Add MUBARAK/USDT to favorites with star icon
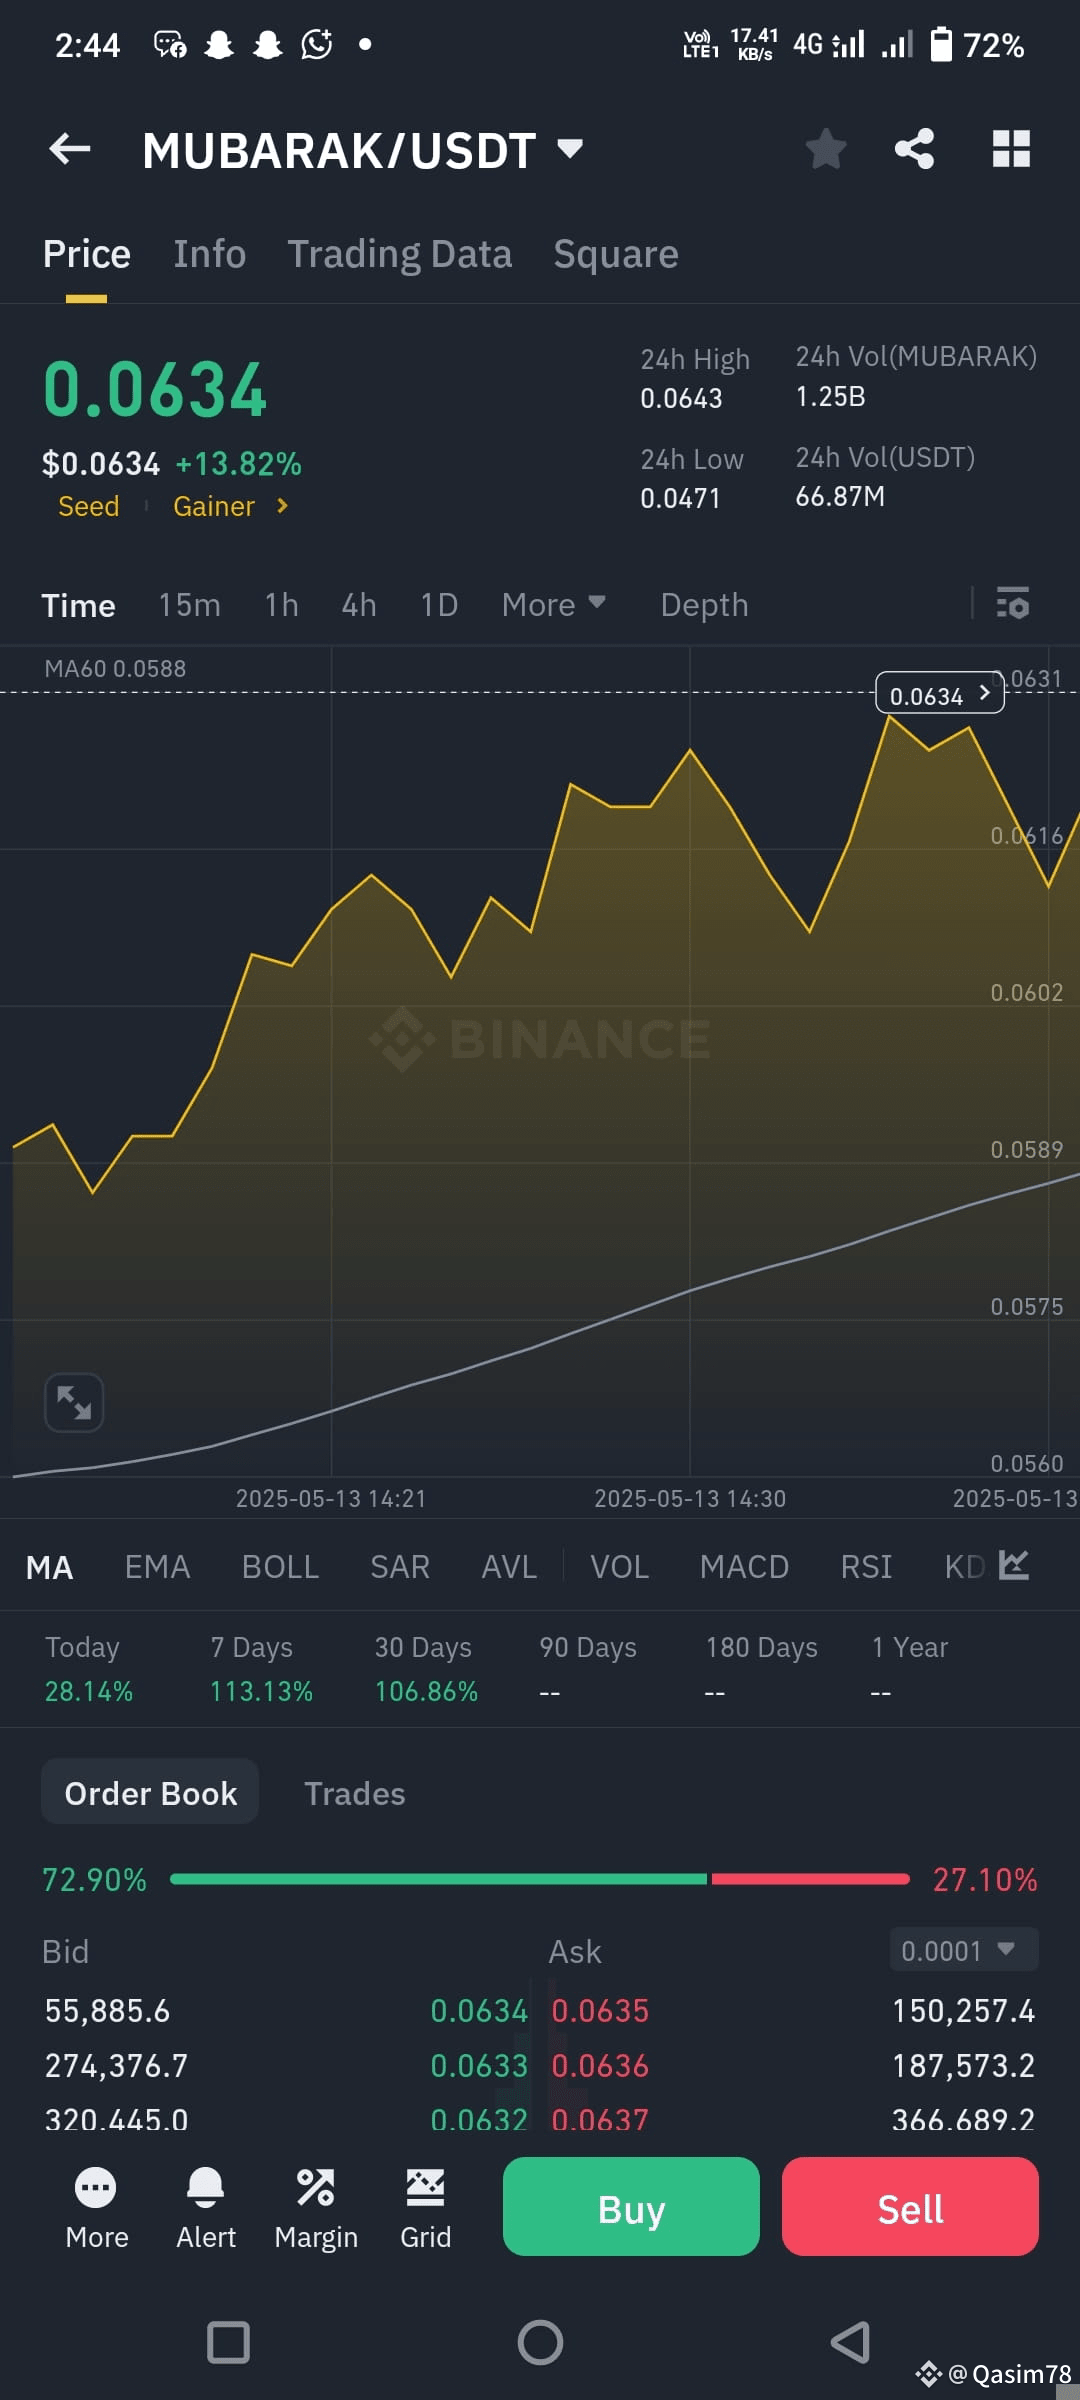 [x=826, y=150]
